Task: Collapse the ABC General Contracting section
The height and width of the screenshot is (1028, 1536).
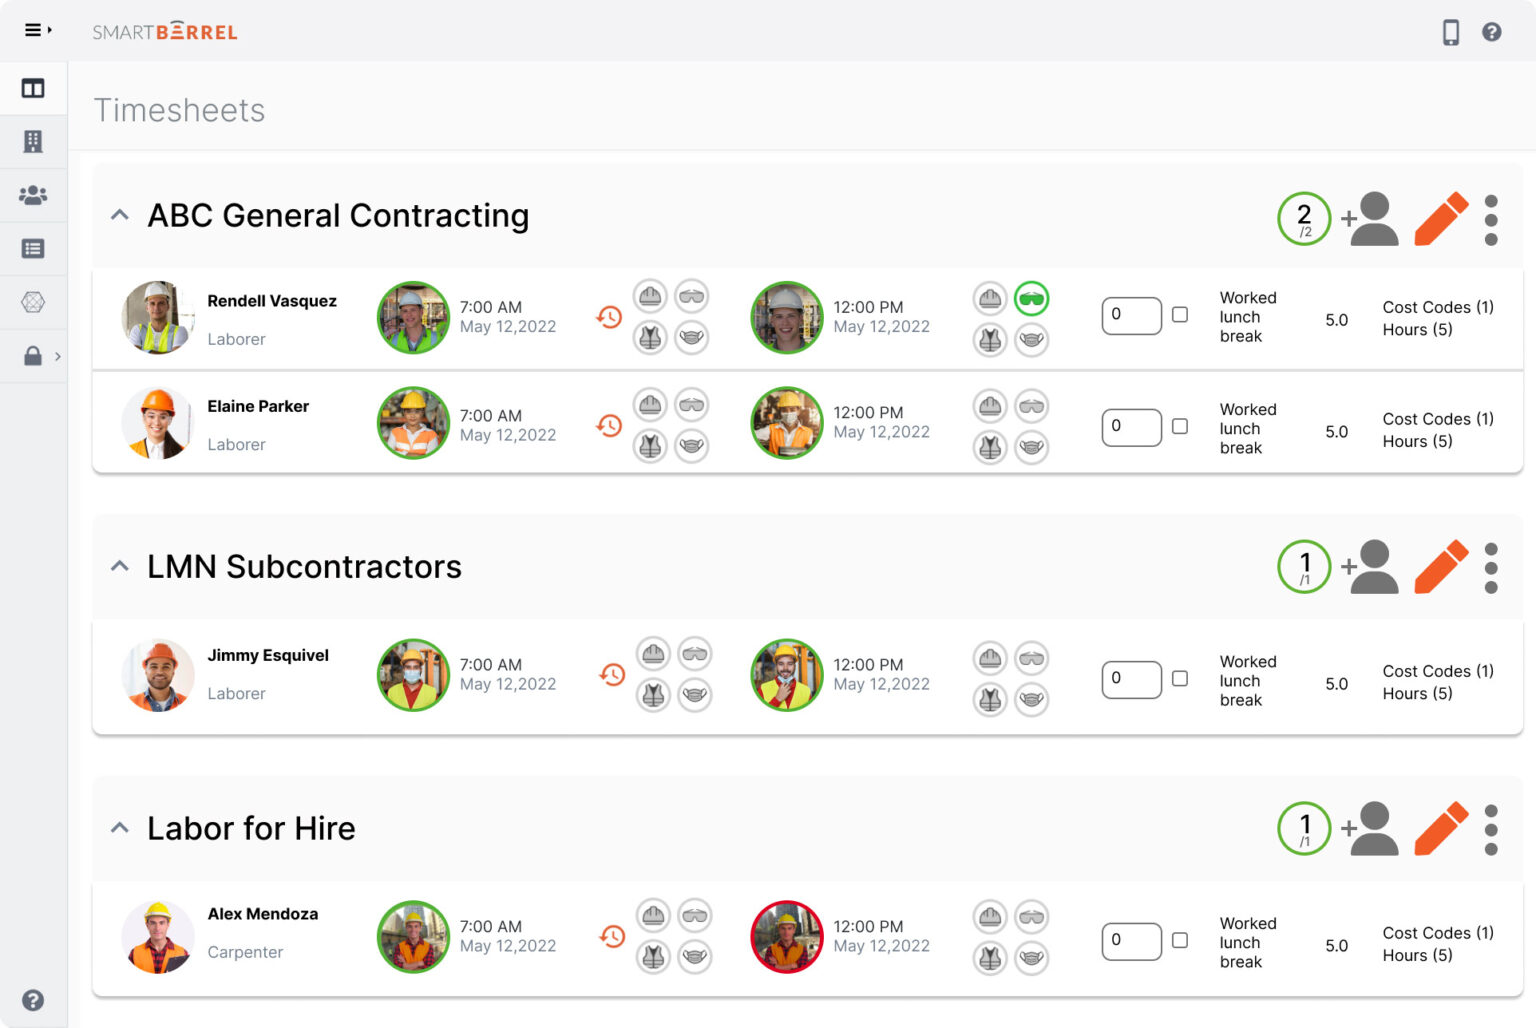Action: coord(119,215)
